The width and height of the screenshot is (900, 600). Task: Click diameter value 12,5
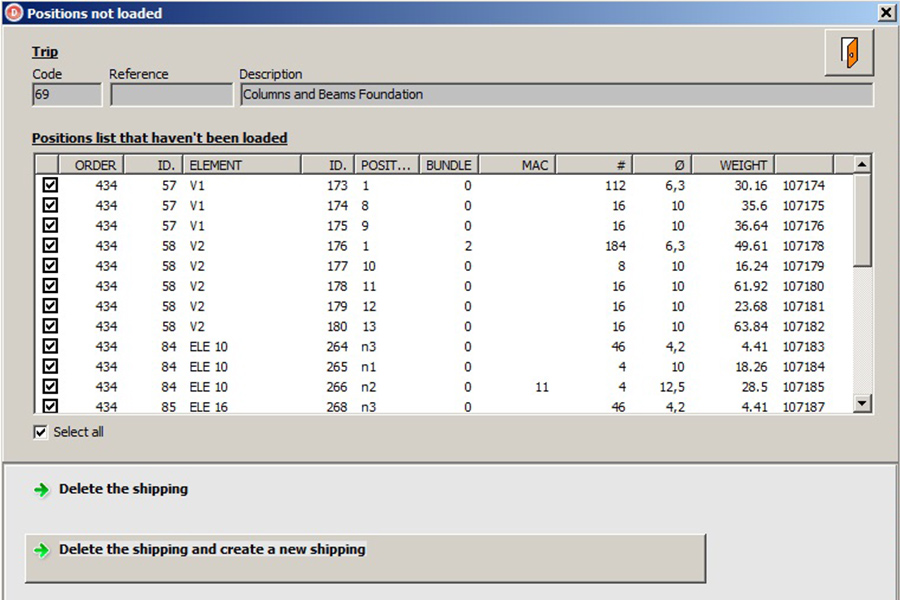pos(672,387)
